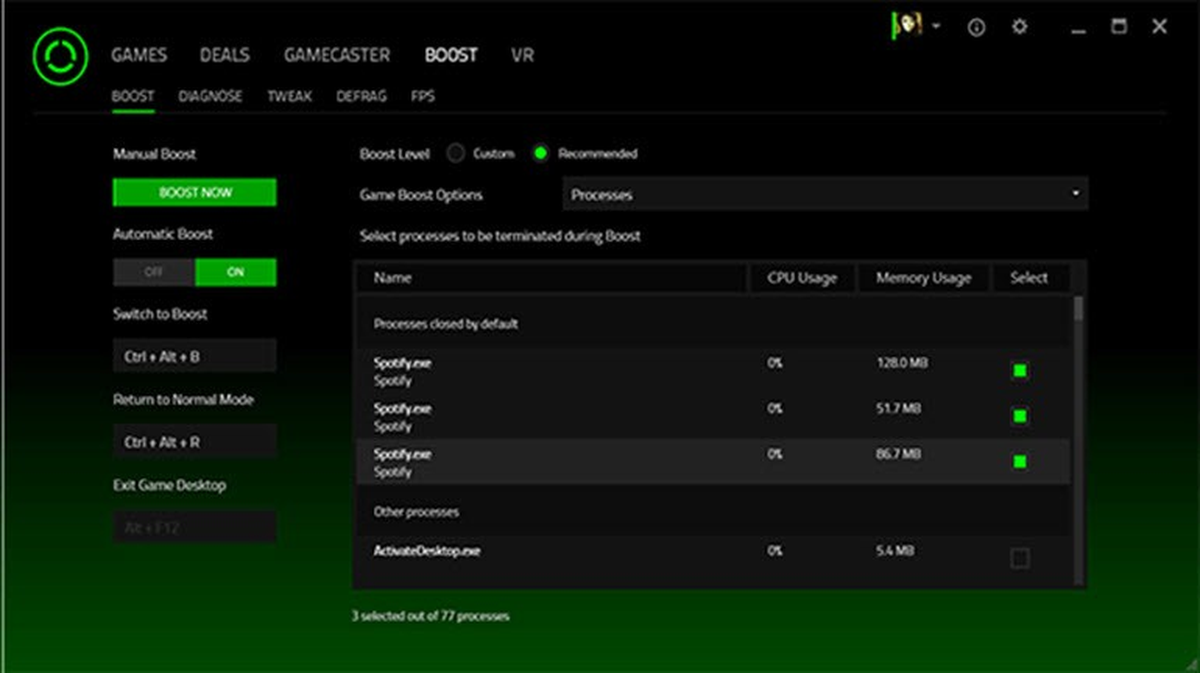Uncheck Spotify.exe using 51.7 MB
The width and height of the screenshot is (1200, 673).
click(1019, 416)
